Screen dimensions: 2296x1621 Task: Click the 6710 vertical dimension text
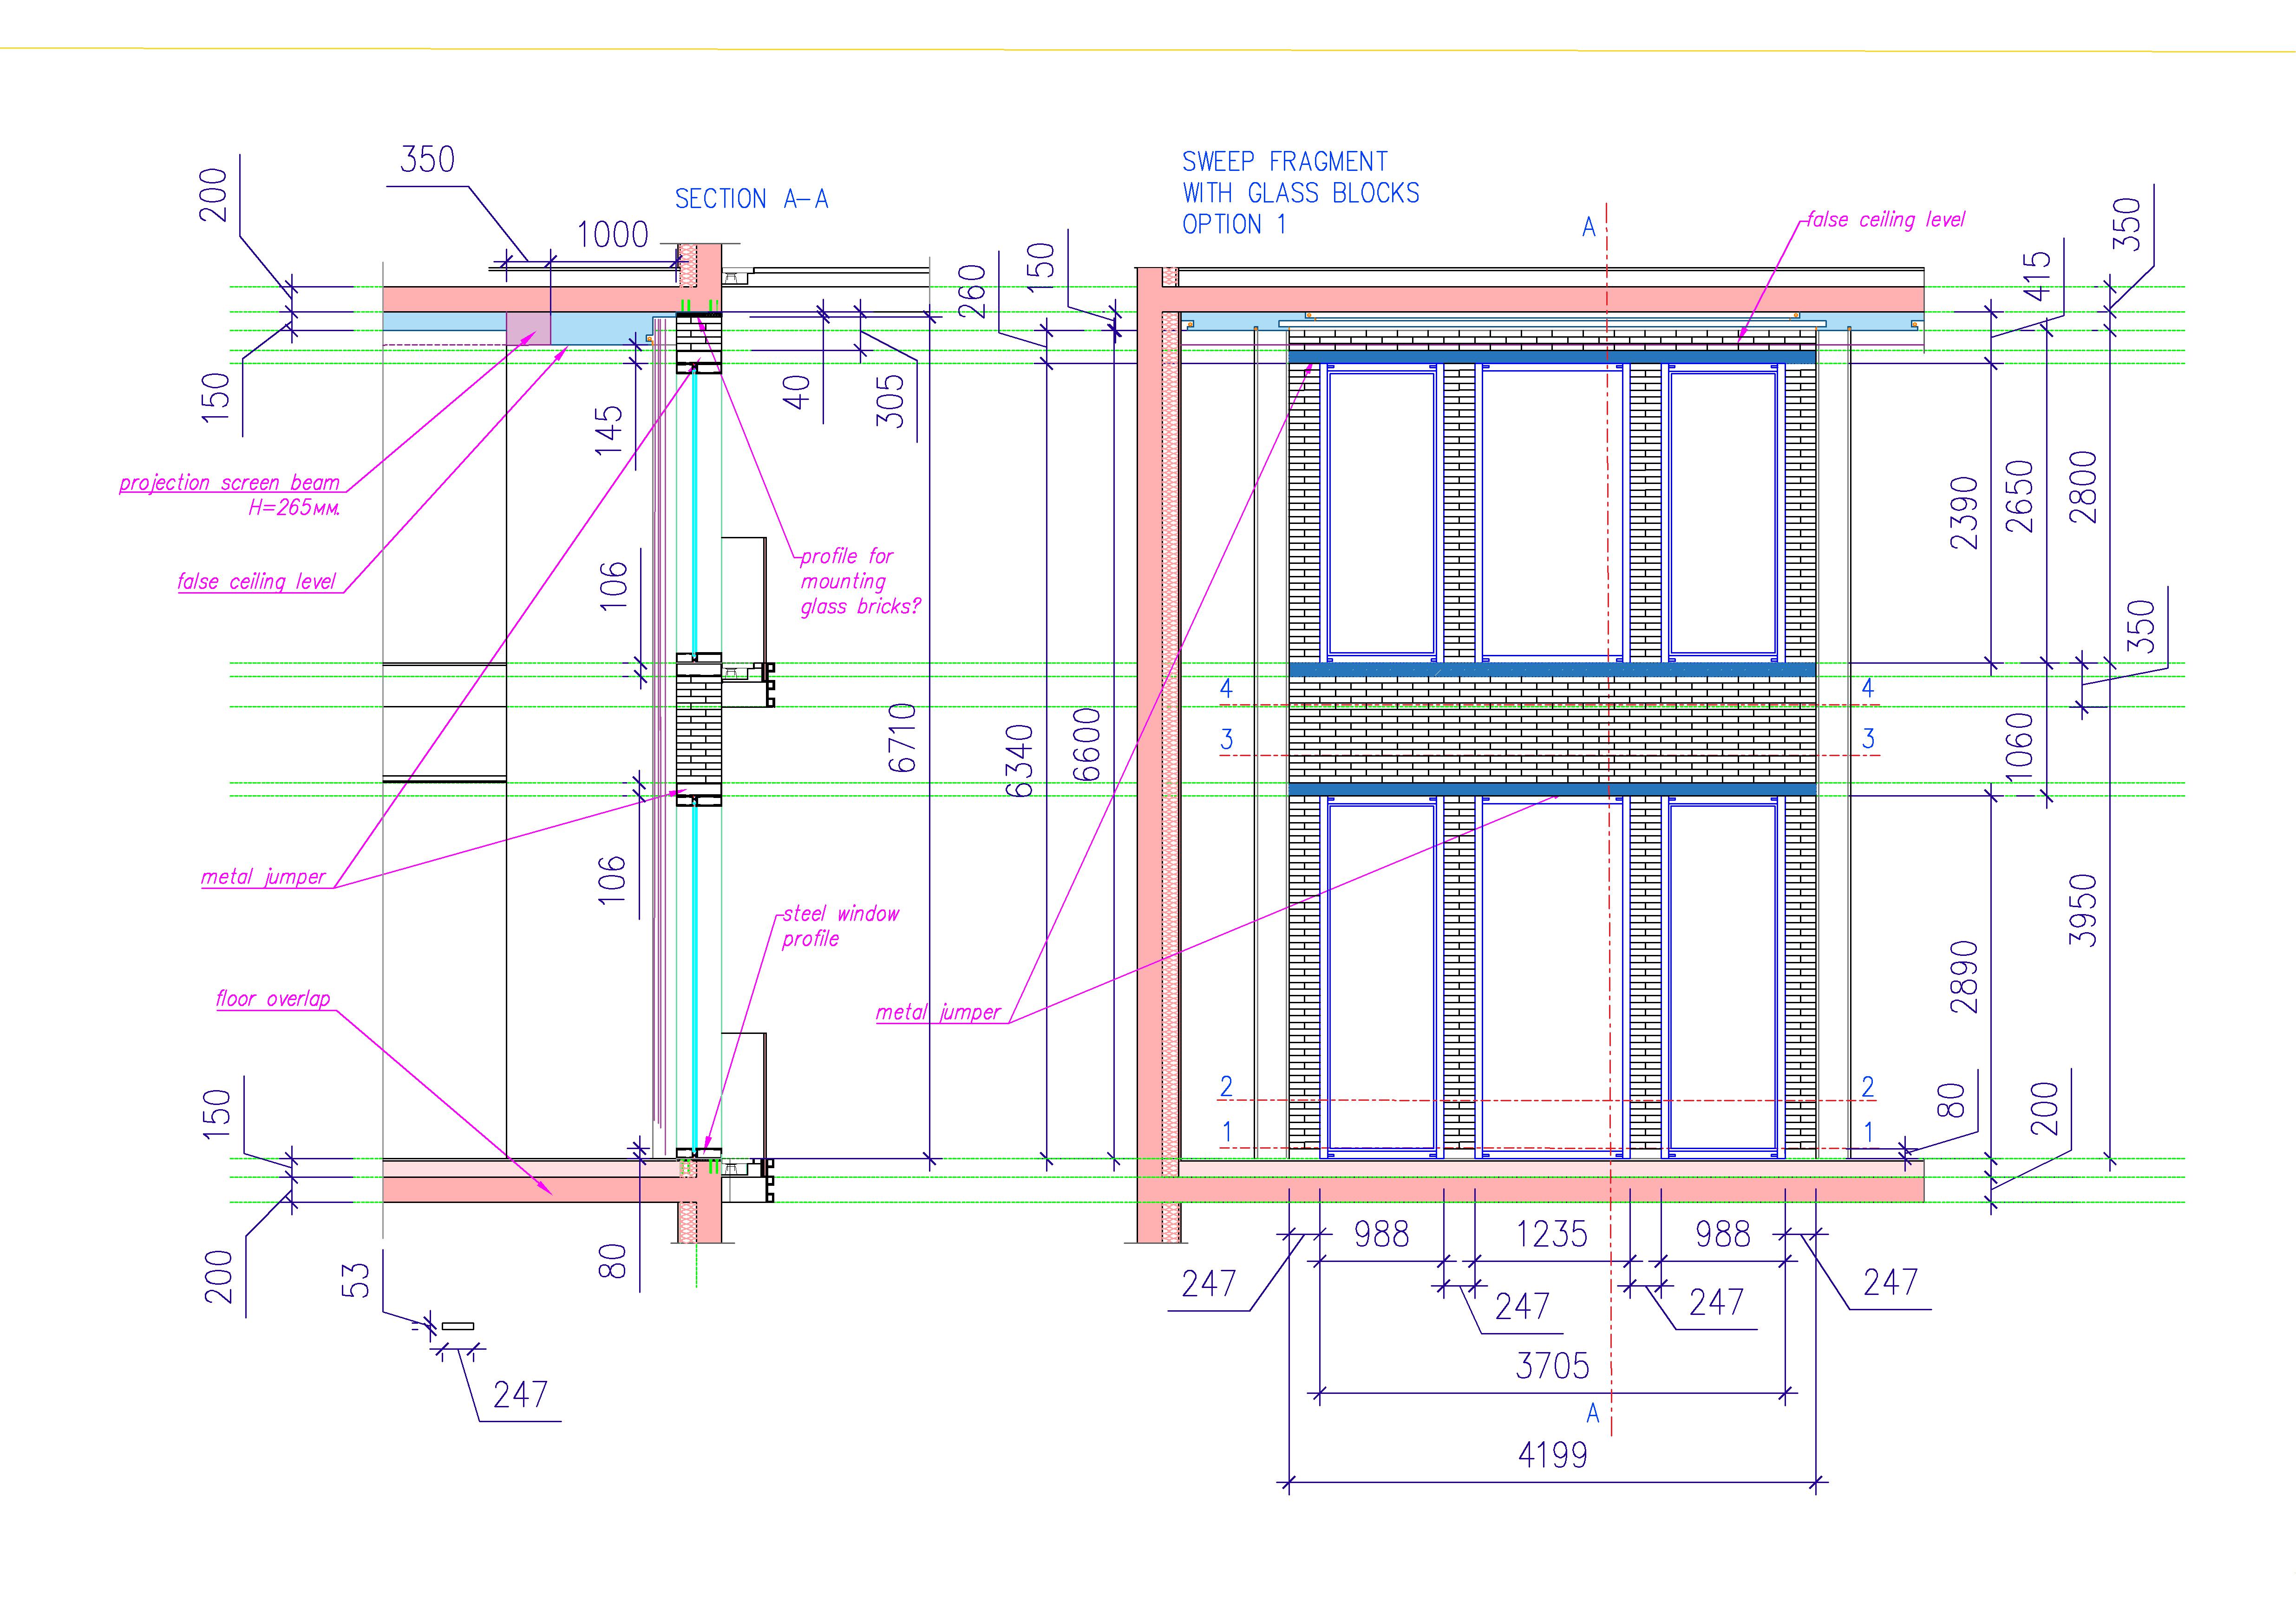point(902,737)
